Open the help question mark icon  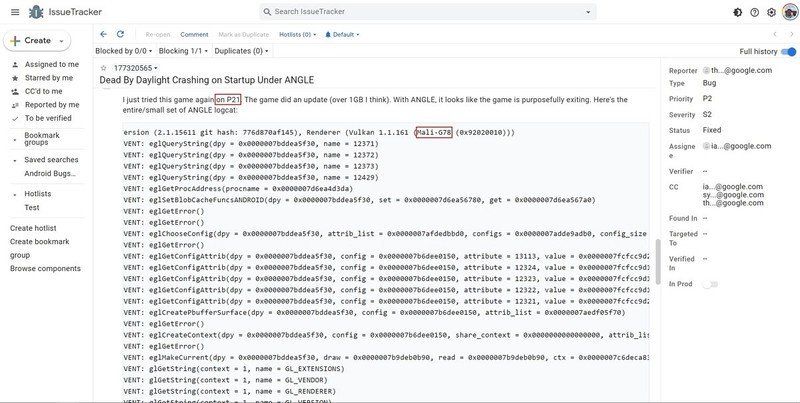[x=754, y=12]
